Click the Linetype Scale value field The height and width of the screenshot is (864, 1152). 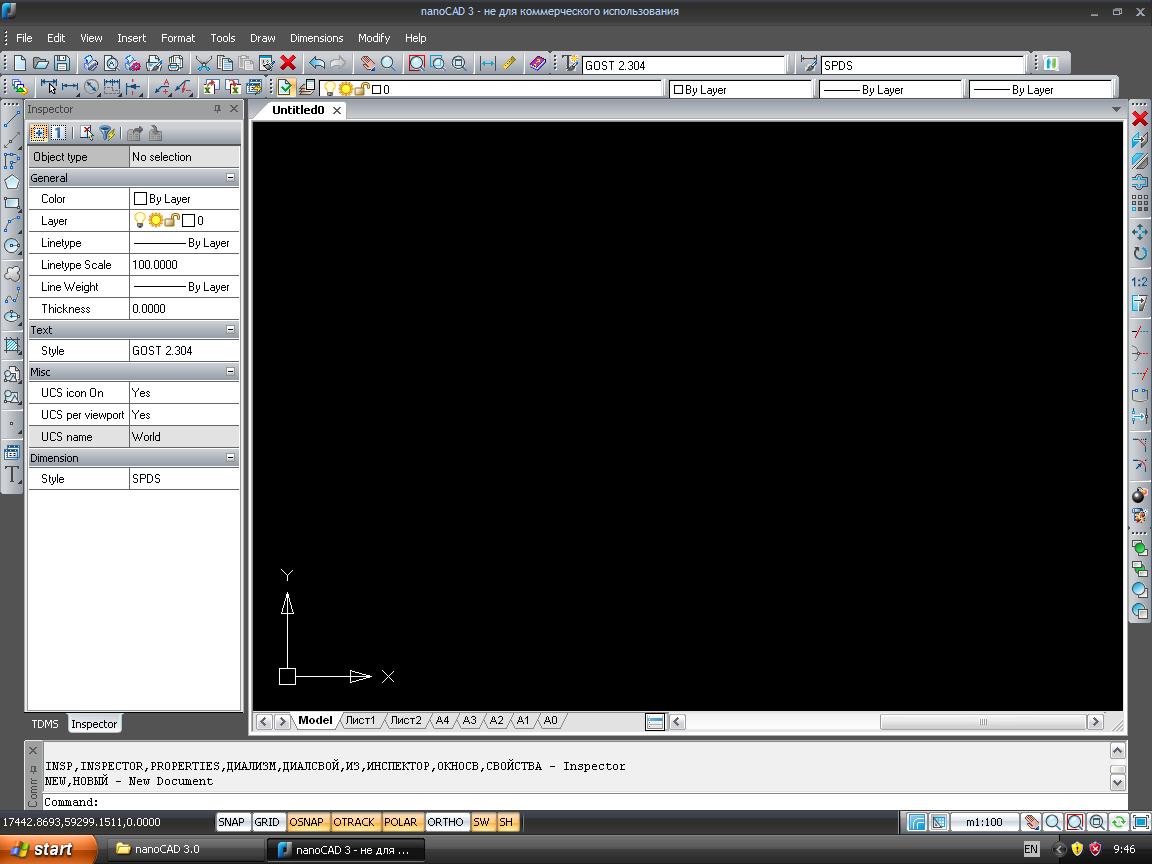[x=184, y=264]
